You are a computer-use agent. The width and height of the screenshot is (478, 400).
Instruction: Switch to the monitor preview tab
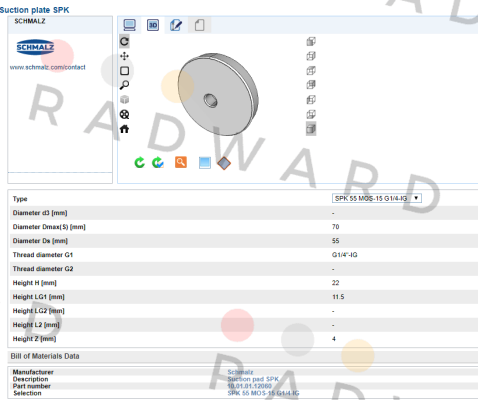(129, 25)
